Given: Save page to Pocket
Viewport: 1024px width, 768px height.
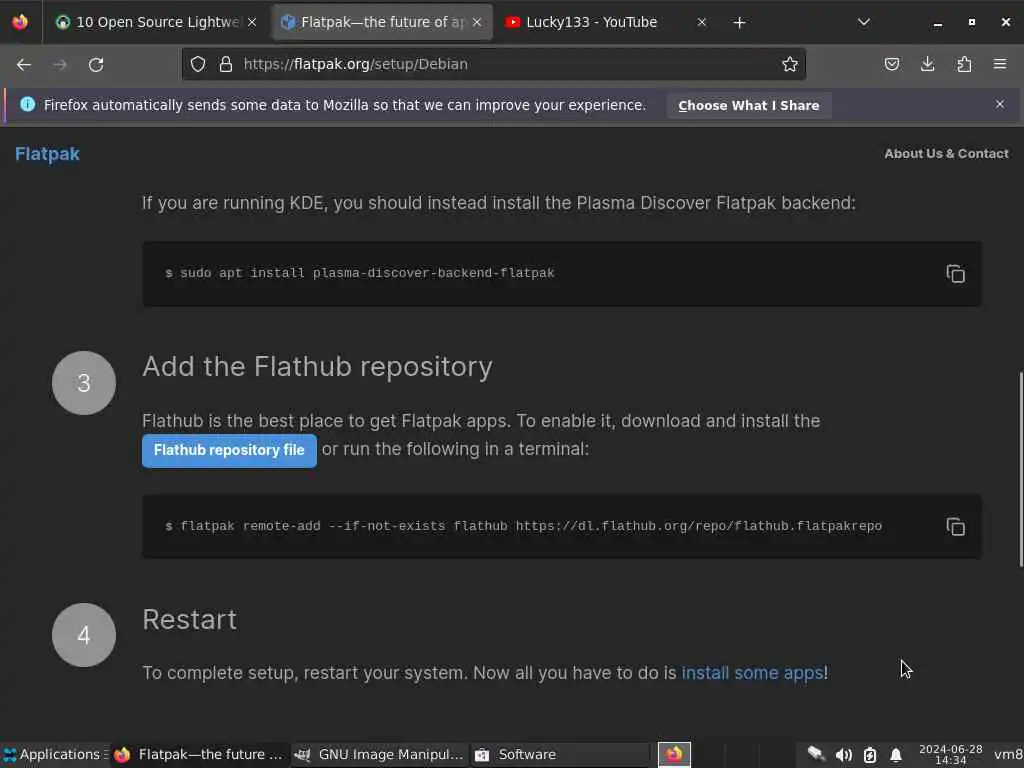Looking at the screenshot, I should [891, 64].
